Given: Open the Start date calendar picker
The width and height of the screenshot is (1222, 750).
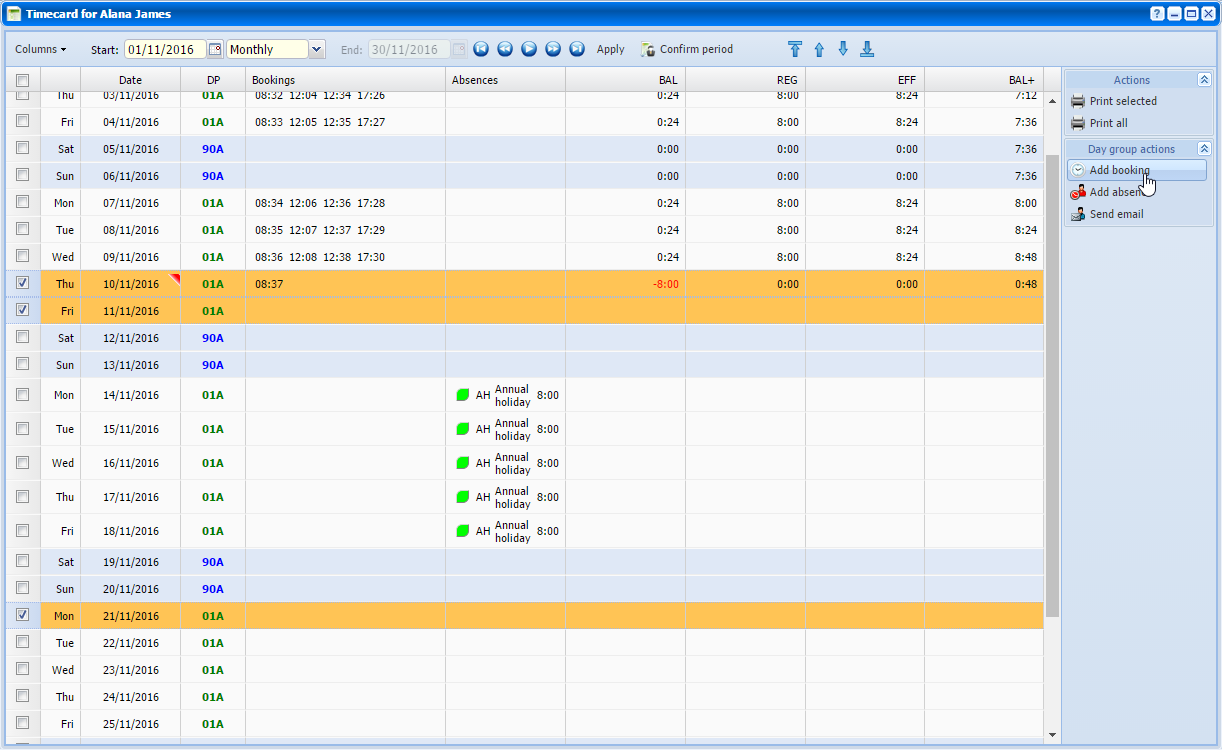Looking at the screenshot, I should pyautogui.click(x=215, y=49).
